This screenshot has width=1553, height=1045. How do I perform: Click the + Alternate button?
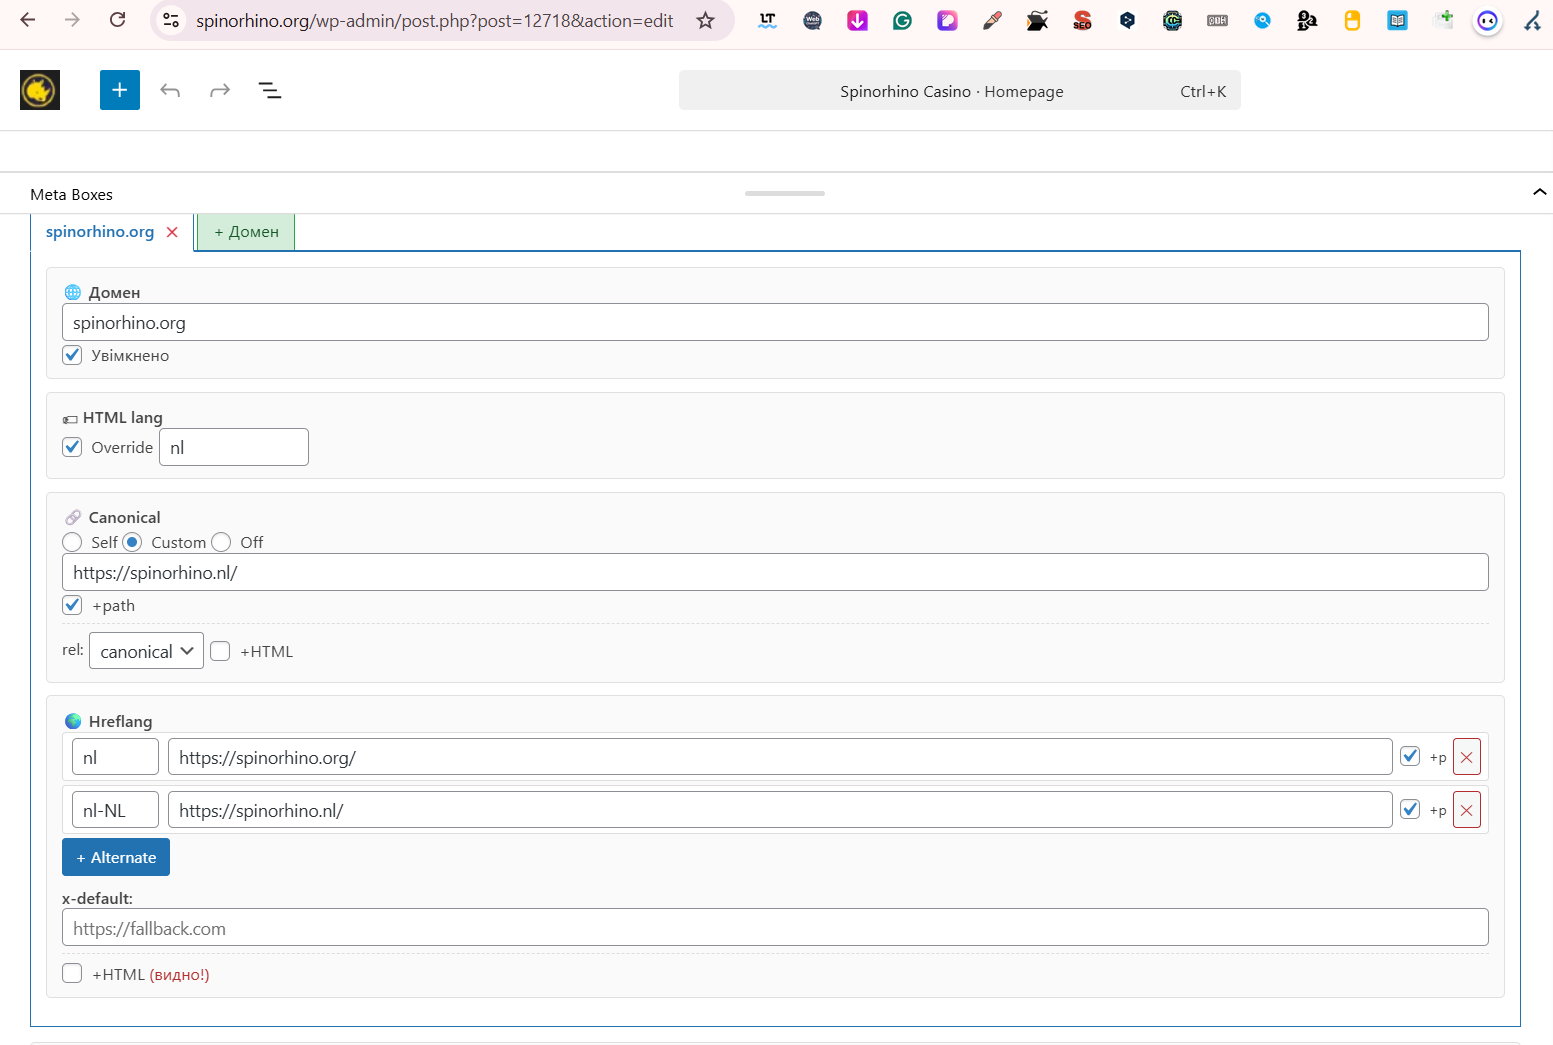point(116,857)
